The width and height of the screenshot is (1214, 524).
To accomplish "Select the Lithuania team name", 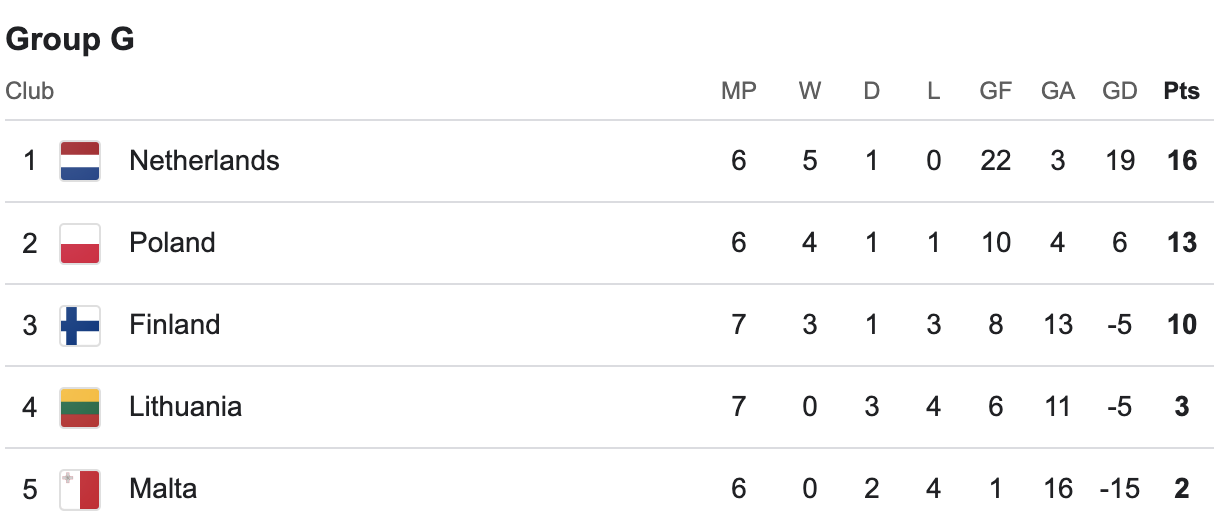I will click(x=185, y=407).
